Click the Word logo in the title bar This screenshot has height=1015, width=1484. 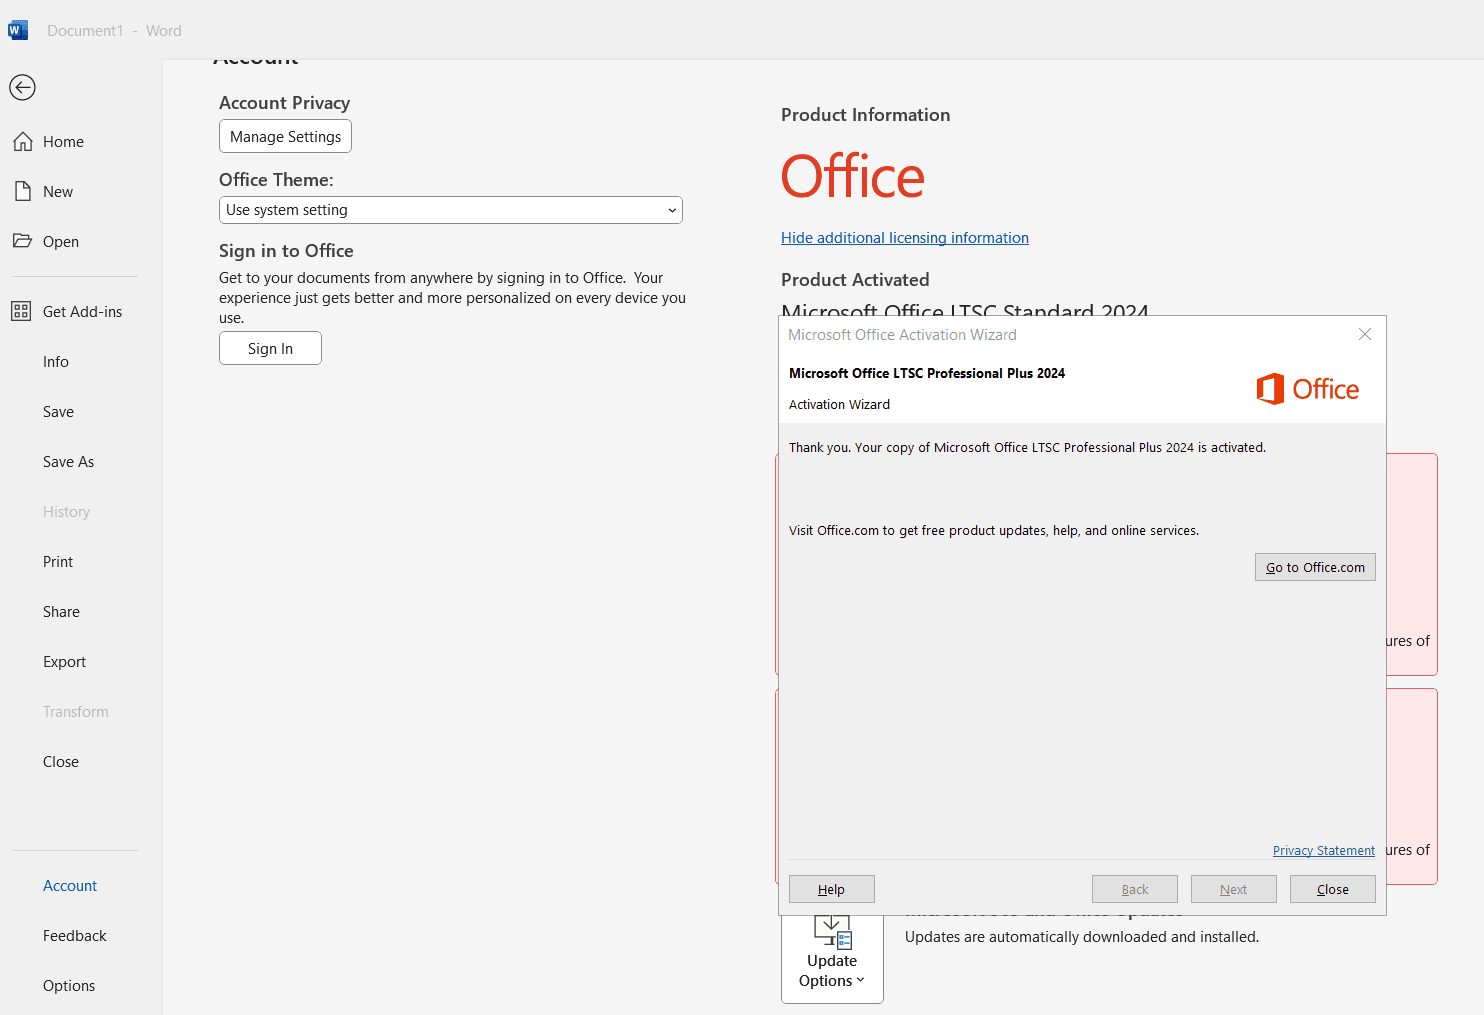18,30
